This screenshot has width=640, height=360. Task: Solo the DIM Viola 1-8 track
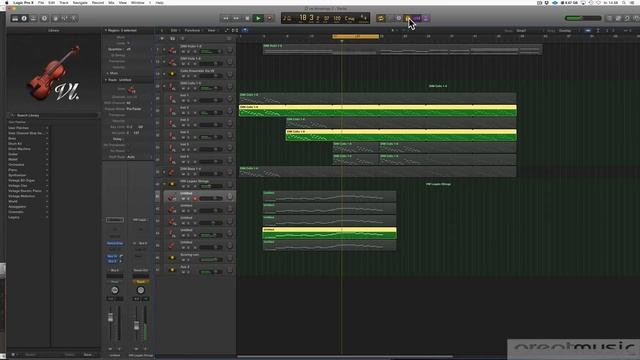coord(189,64)
